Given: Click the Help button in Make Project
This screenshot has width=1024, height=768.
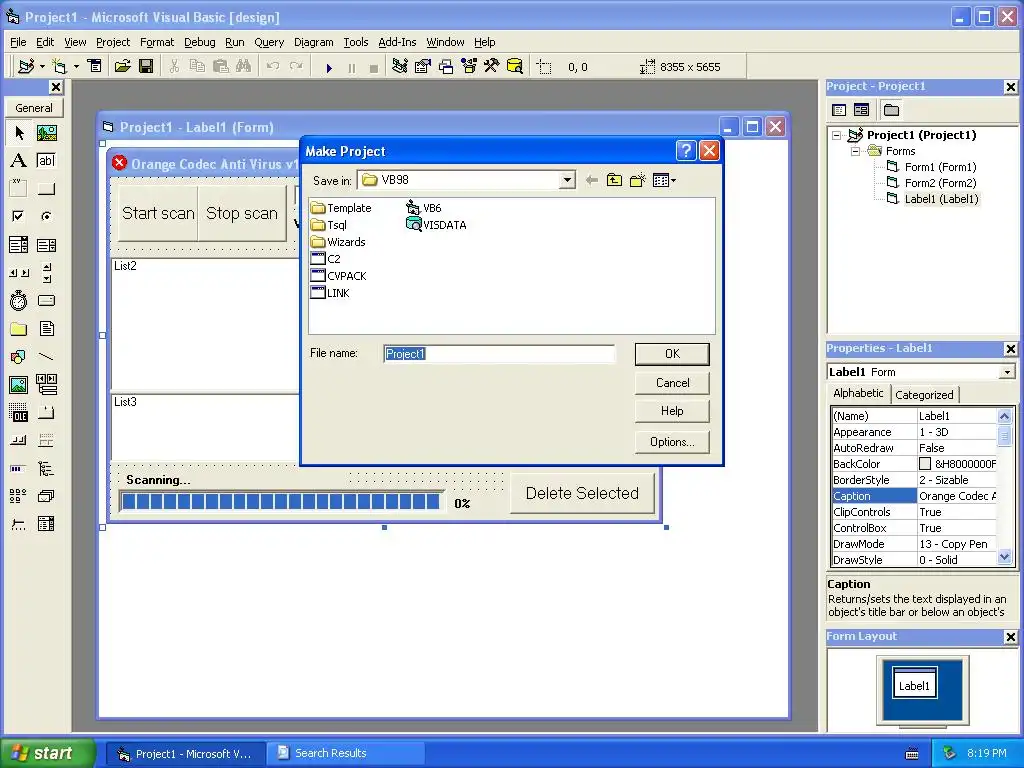Looking at the screenshot, I should [672, 411].
